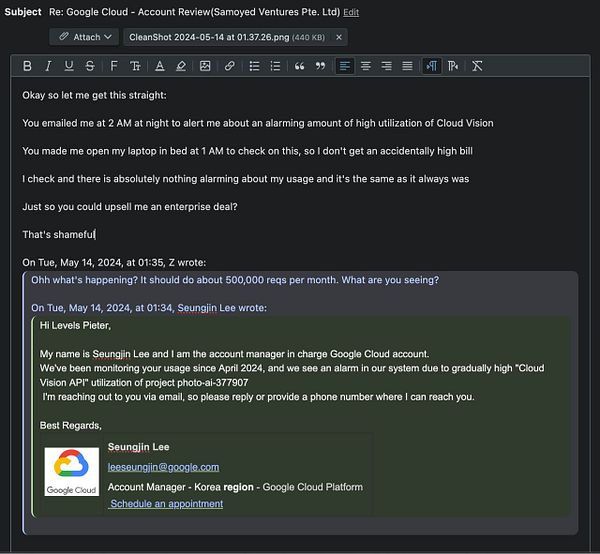Apply strikethrough formatting
The height and width of the screenshot is (554, 600).
pyautogui.click(x=90, y=66)
